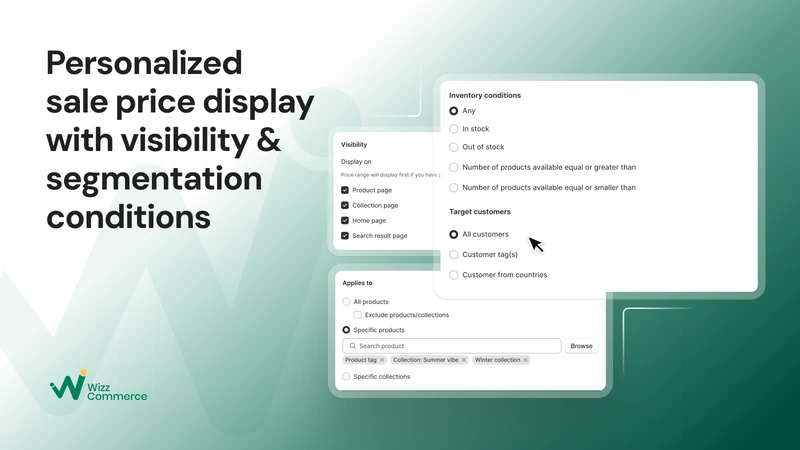Click the search magnifier icon
The image size is (800, 450).
click(x=352, y=346)
